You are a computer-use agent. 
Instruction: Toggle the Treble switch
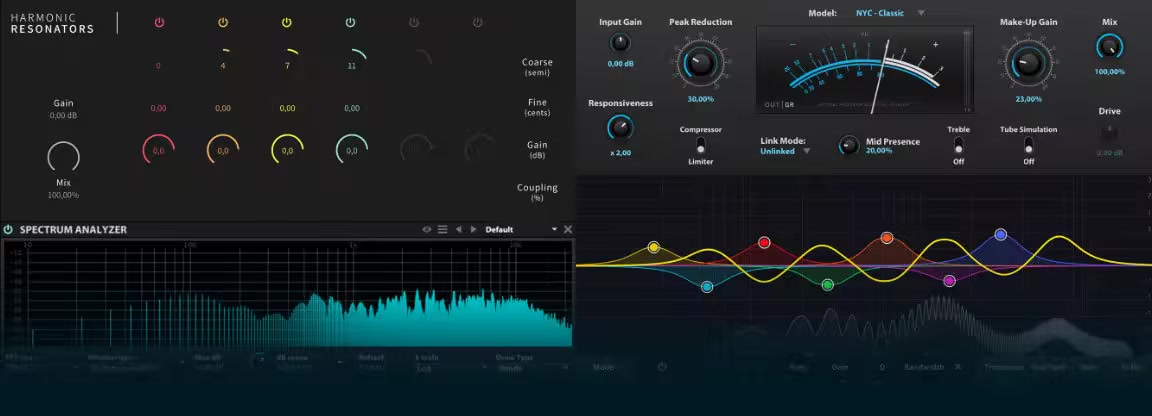[x=958, y=146]
